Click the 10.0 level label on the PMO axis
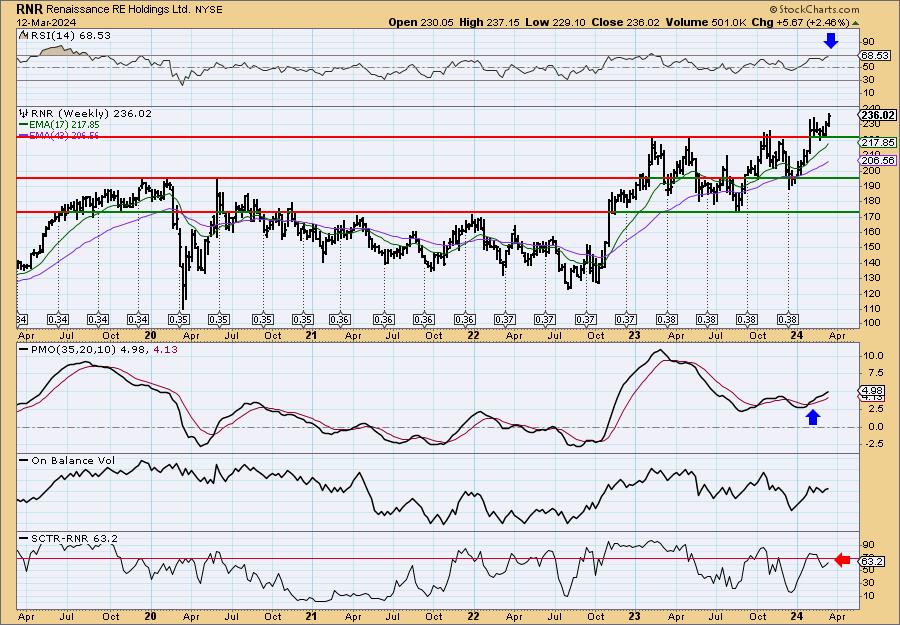This screenshot has height=625, width=900. tap(873, 355)
